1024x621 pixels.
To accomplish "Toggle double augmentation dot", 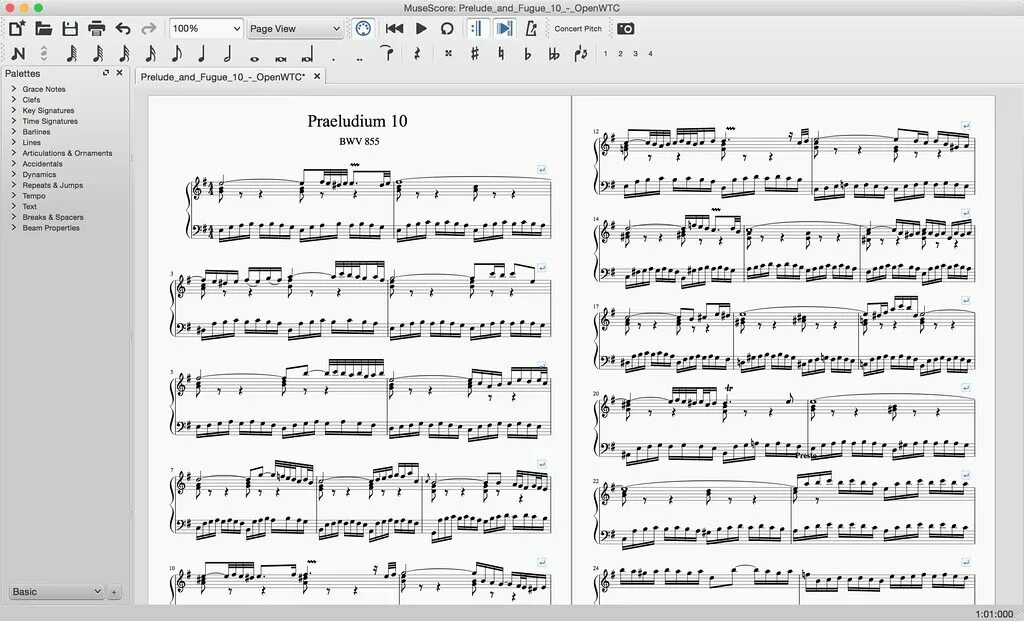I will pos(360,59).
